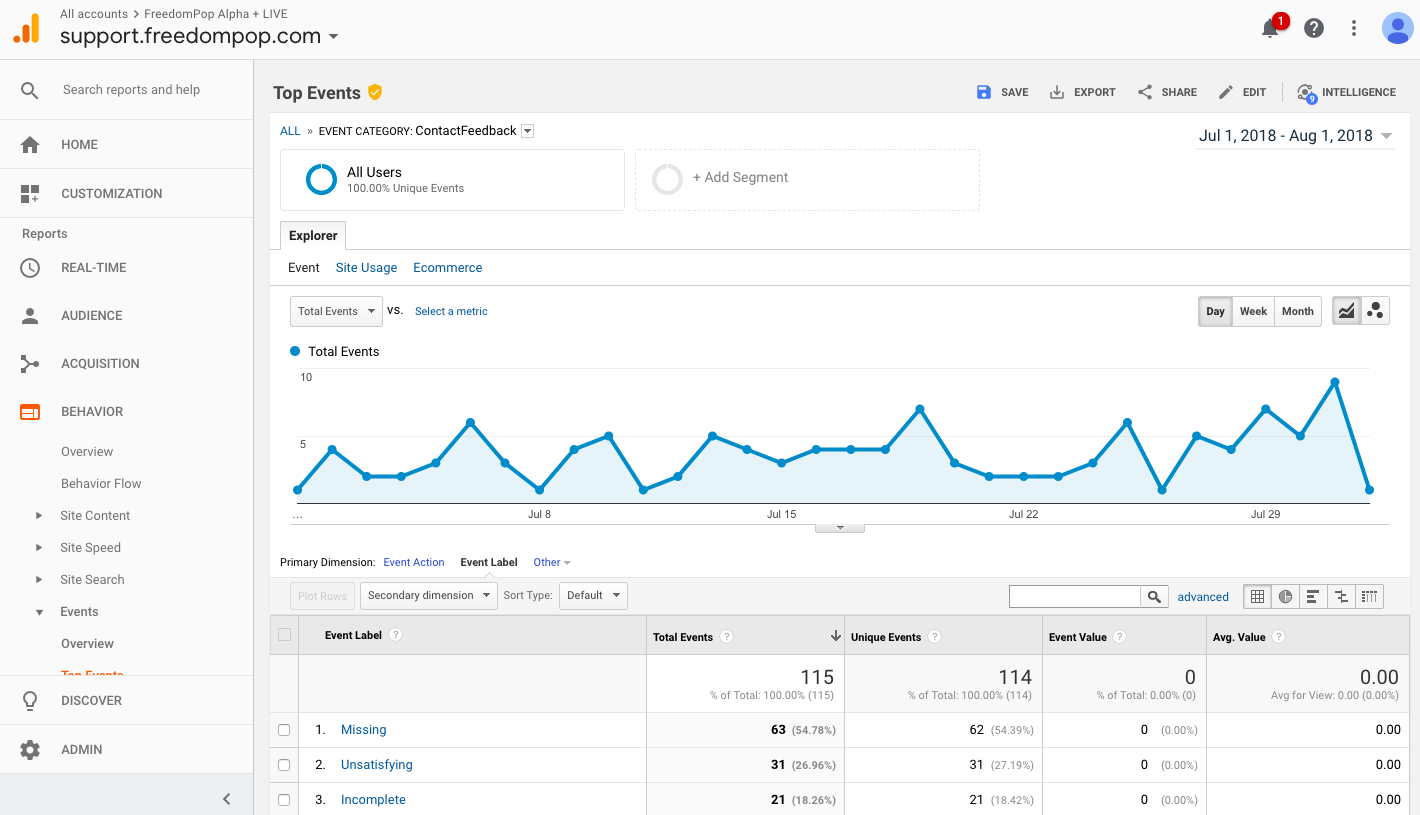Select the comparison view icon
This screenshot has width=1420, height=815.
(1341, 596)
